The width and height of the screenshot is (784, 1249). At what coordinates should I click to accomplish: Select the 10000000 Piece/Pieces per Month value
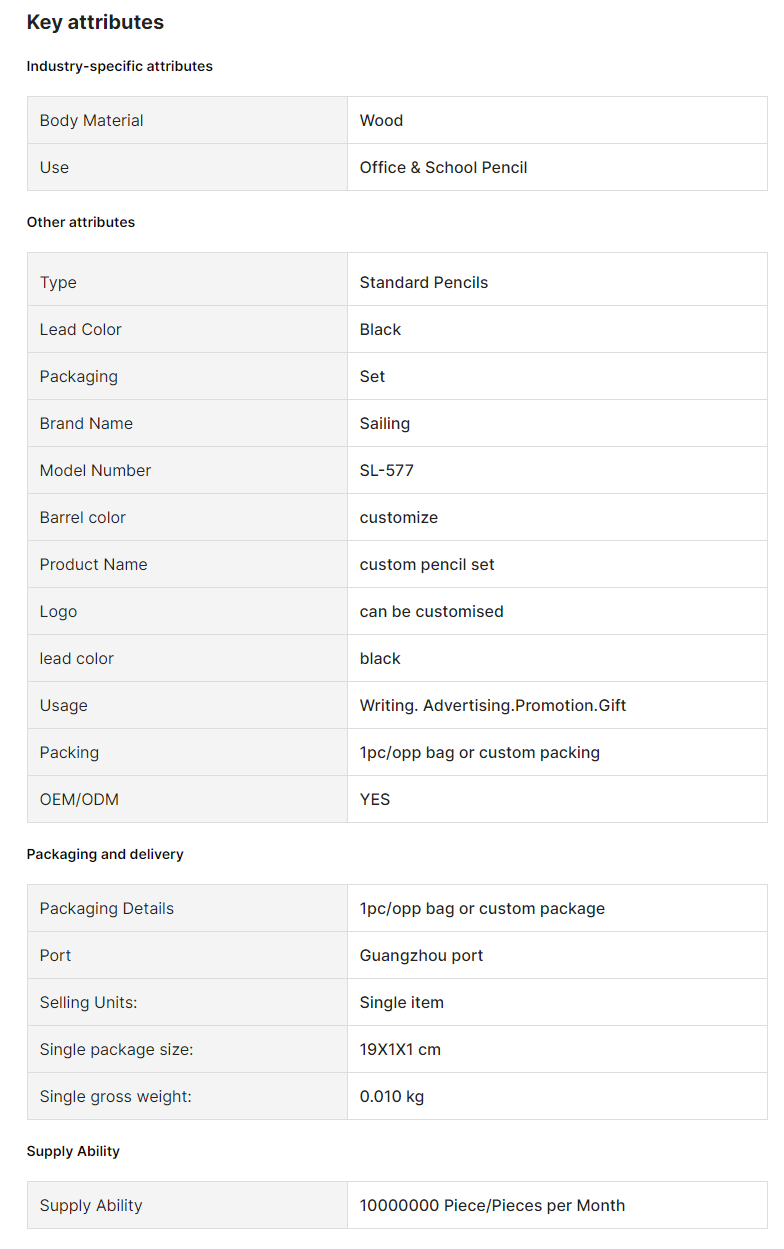pos(492,1205)
